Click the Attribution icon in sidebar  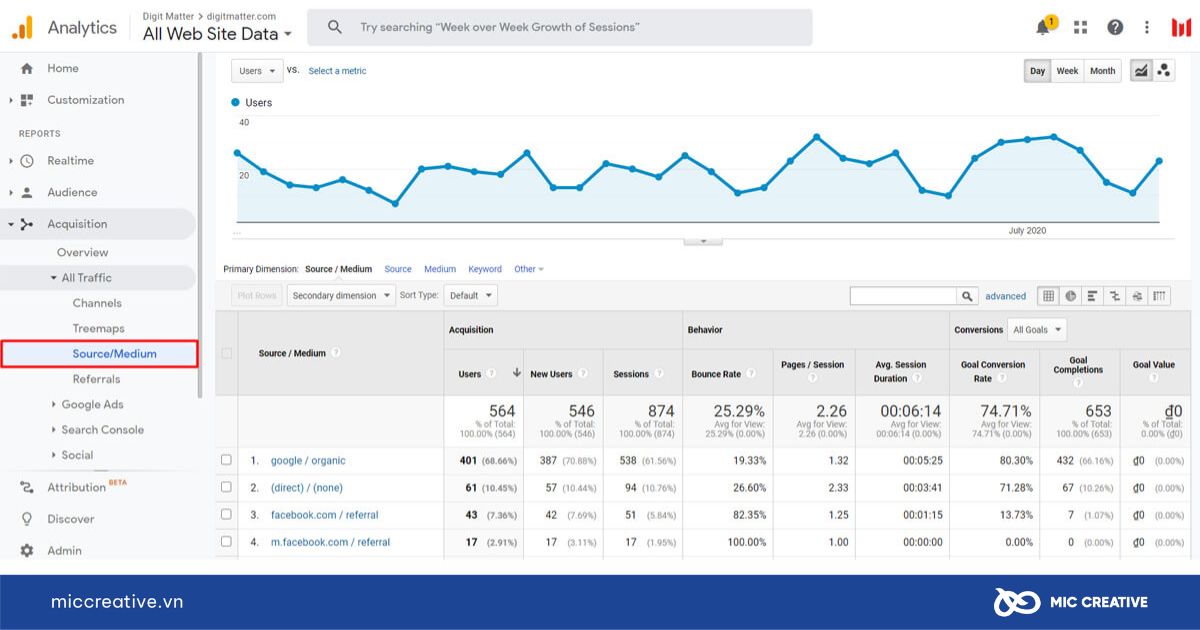pos(27,487)
